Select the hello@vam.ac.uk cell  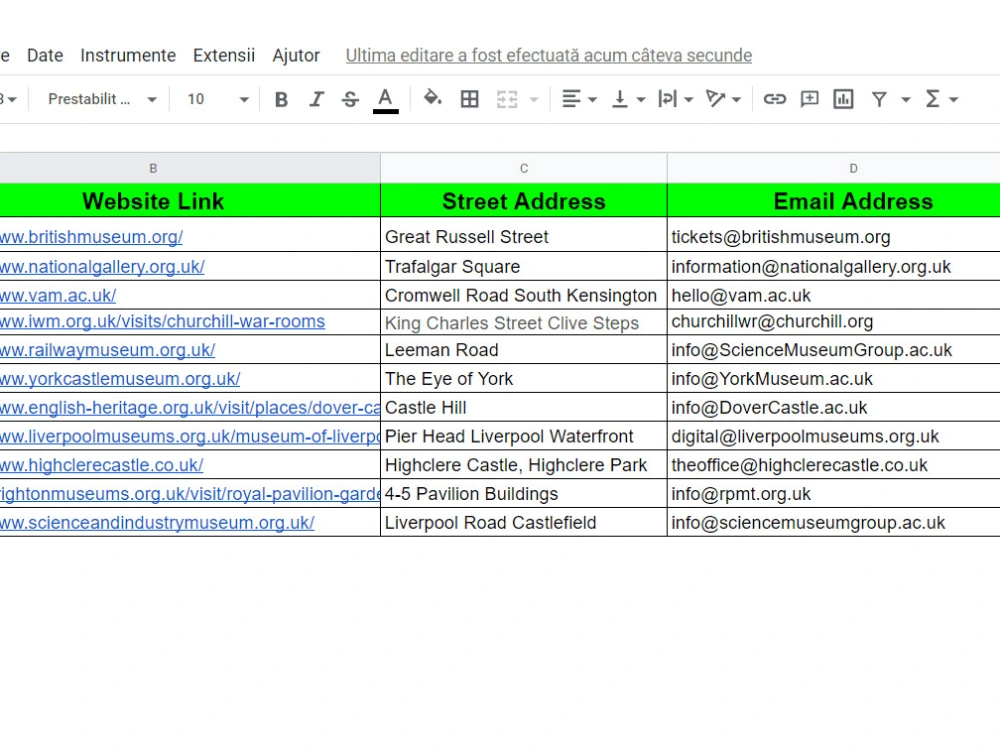tap(834, 295)
